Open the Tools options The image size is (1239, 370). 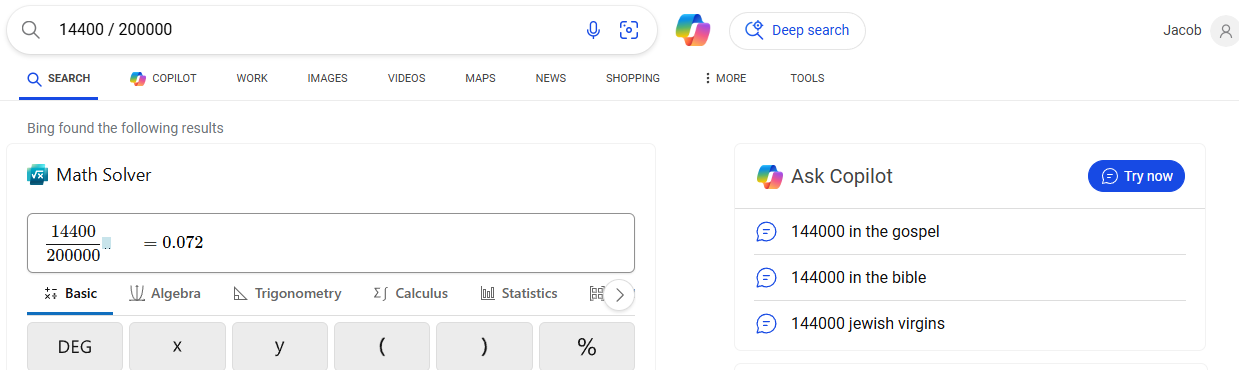click(x=807, y=78)
